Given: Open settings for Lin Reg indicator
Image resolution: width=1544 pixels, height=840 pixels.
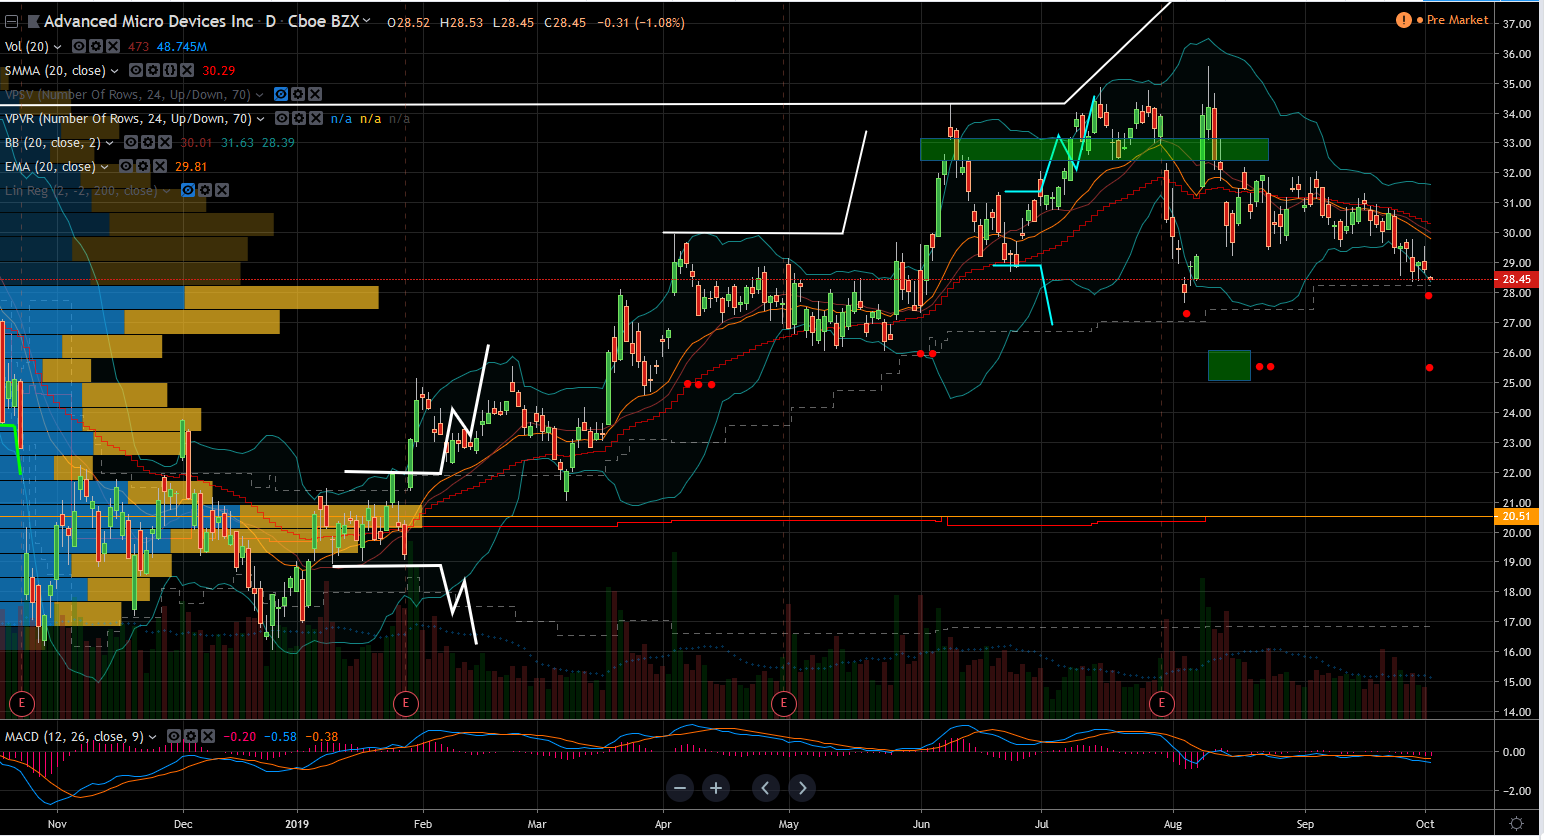Looking at the screenshot, I should click(x=205, y=190).
